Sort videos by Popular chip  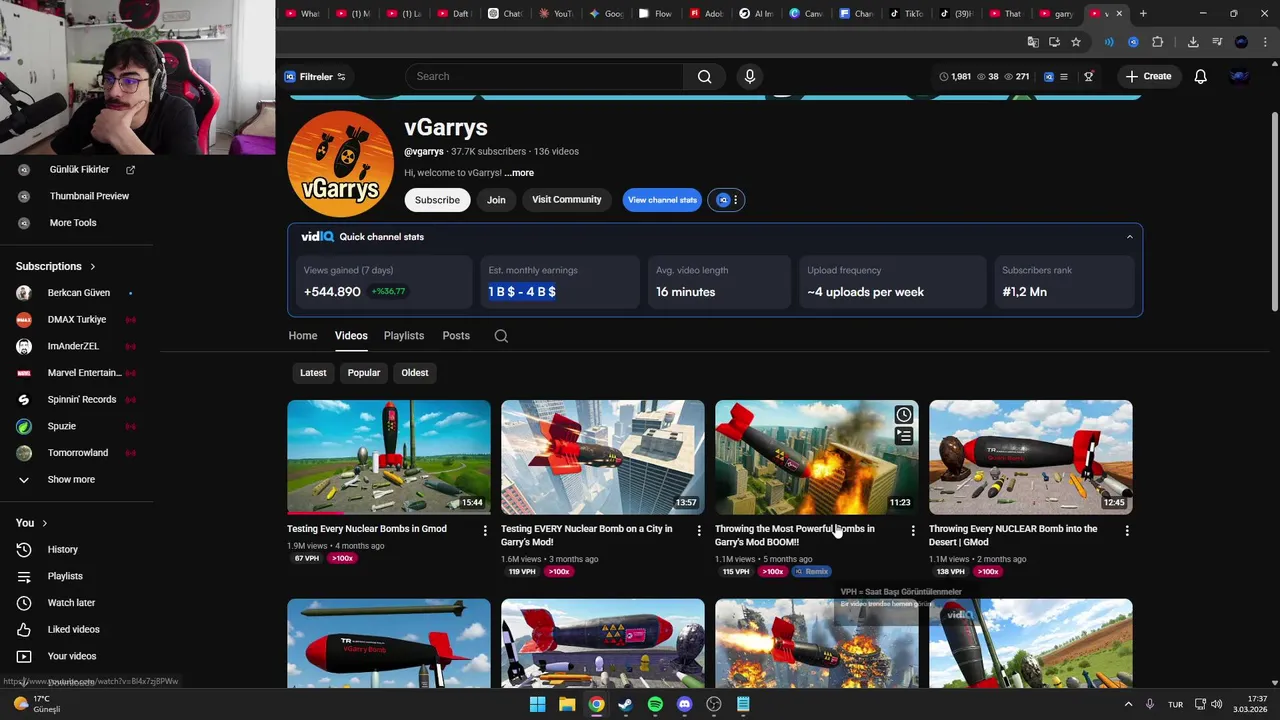(364, 373)
